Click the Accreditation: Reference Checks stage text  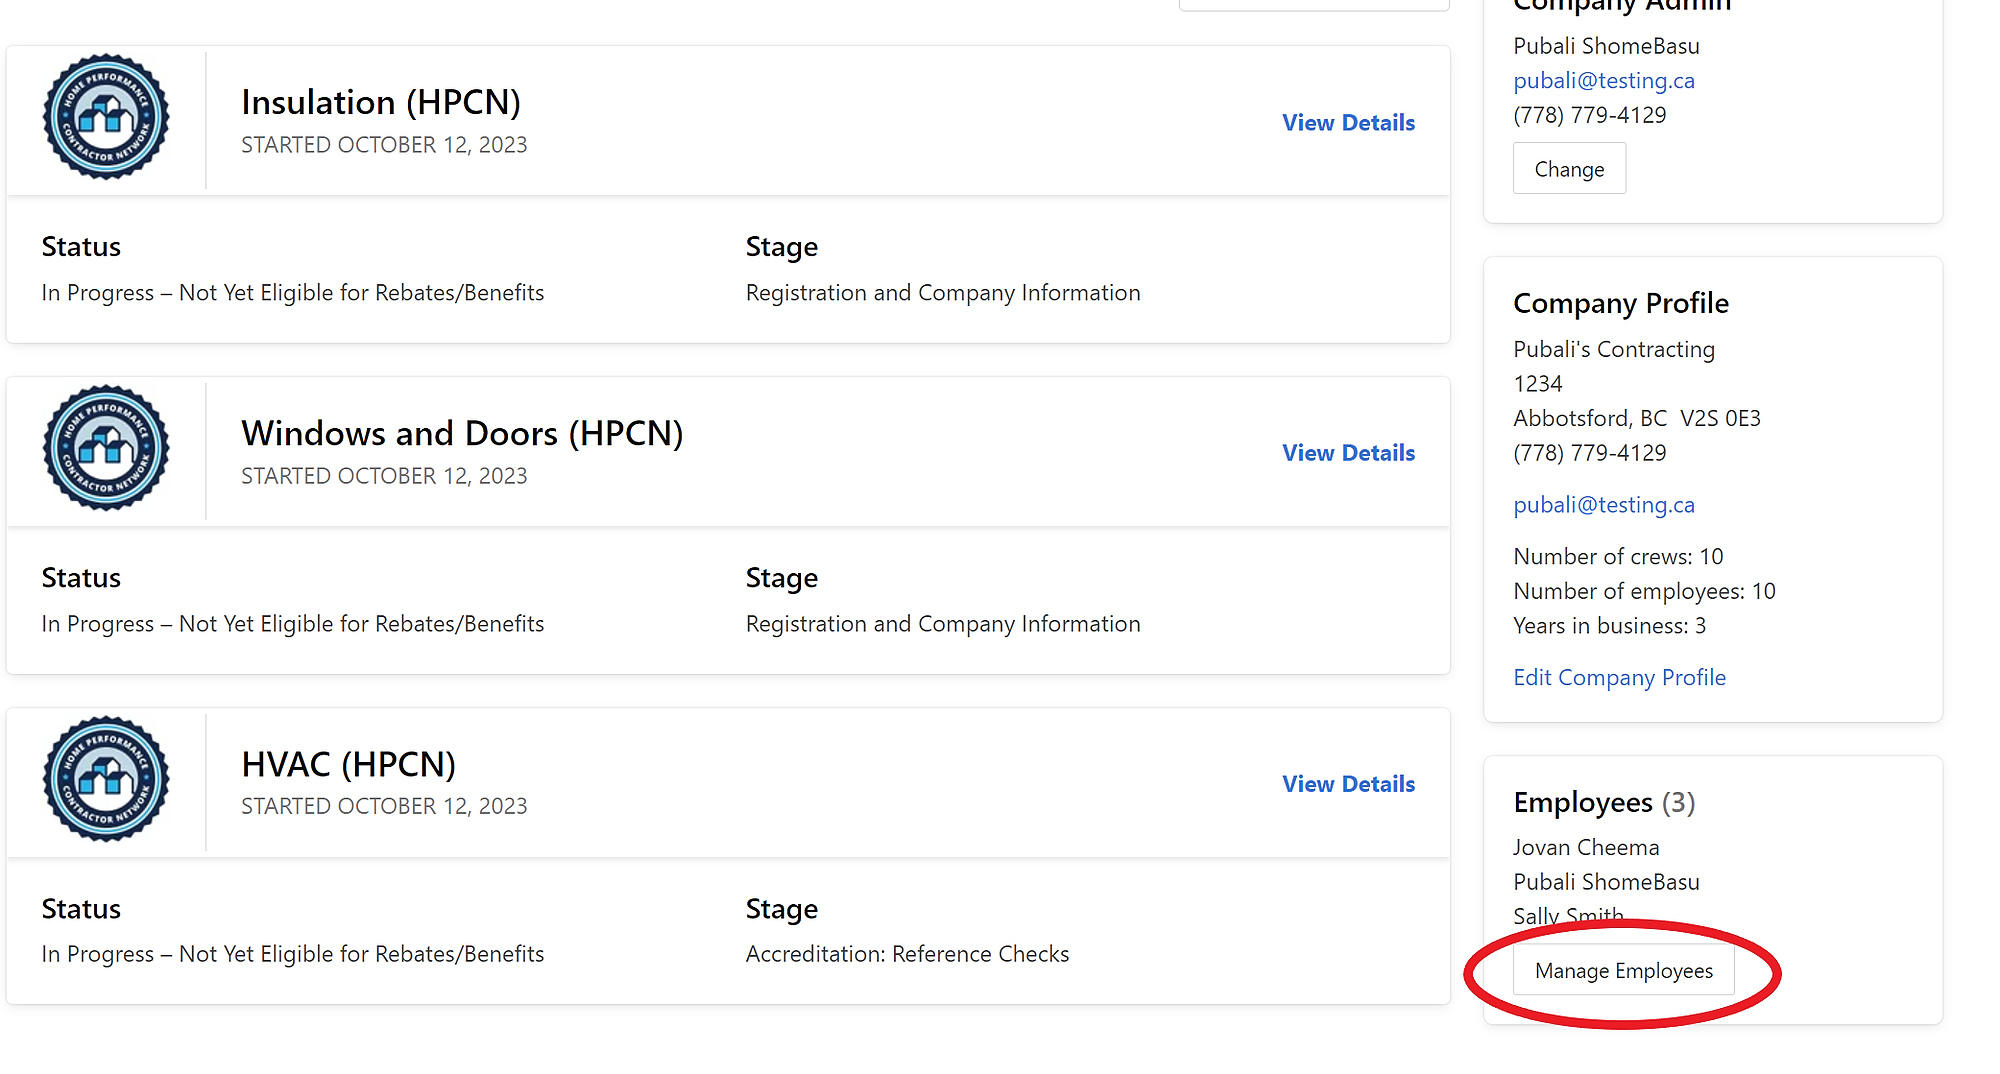point(907,954)
